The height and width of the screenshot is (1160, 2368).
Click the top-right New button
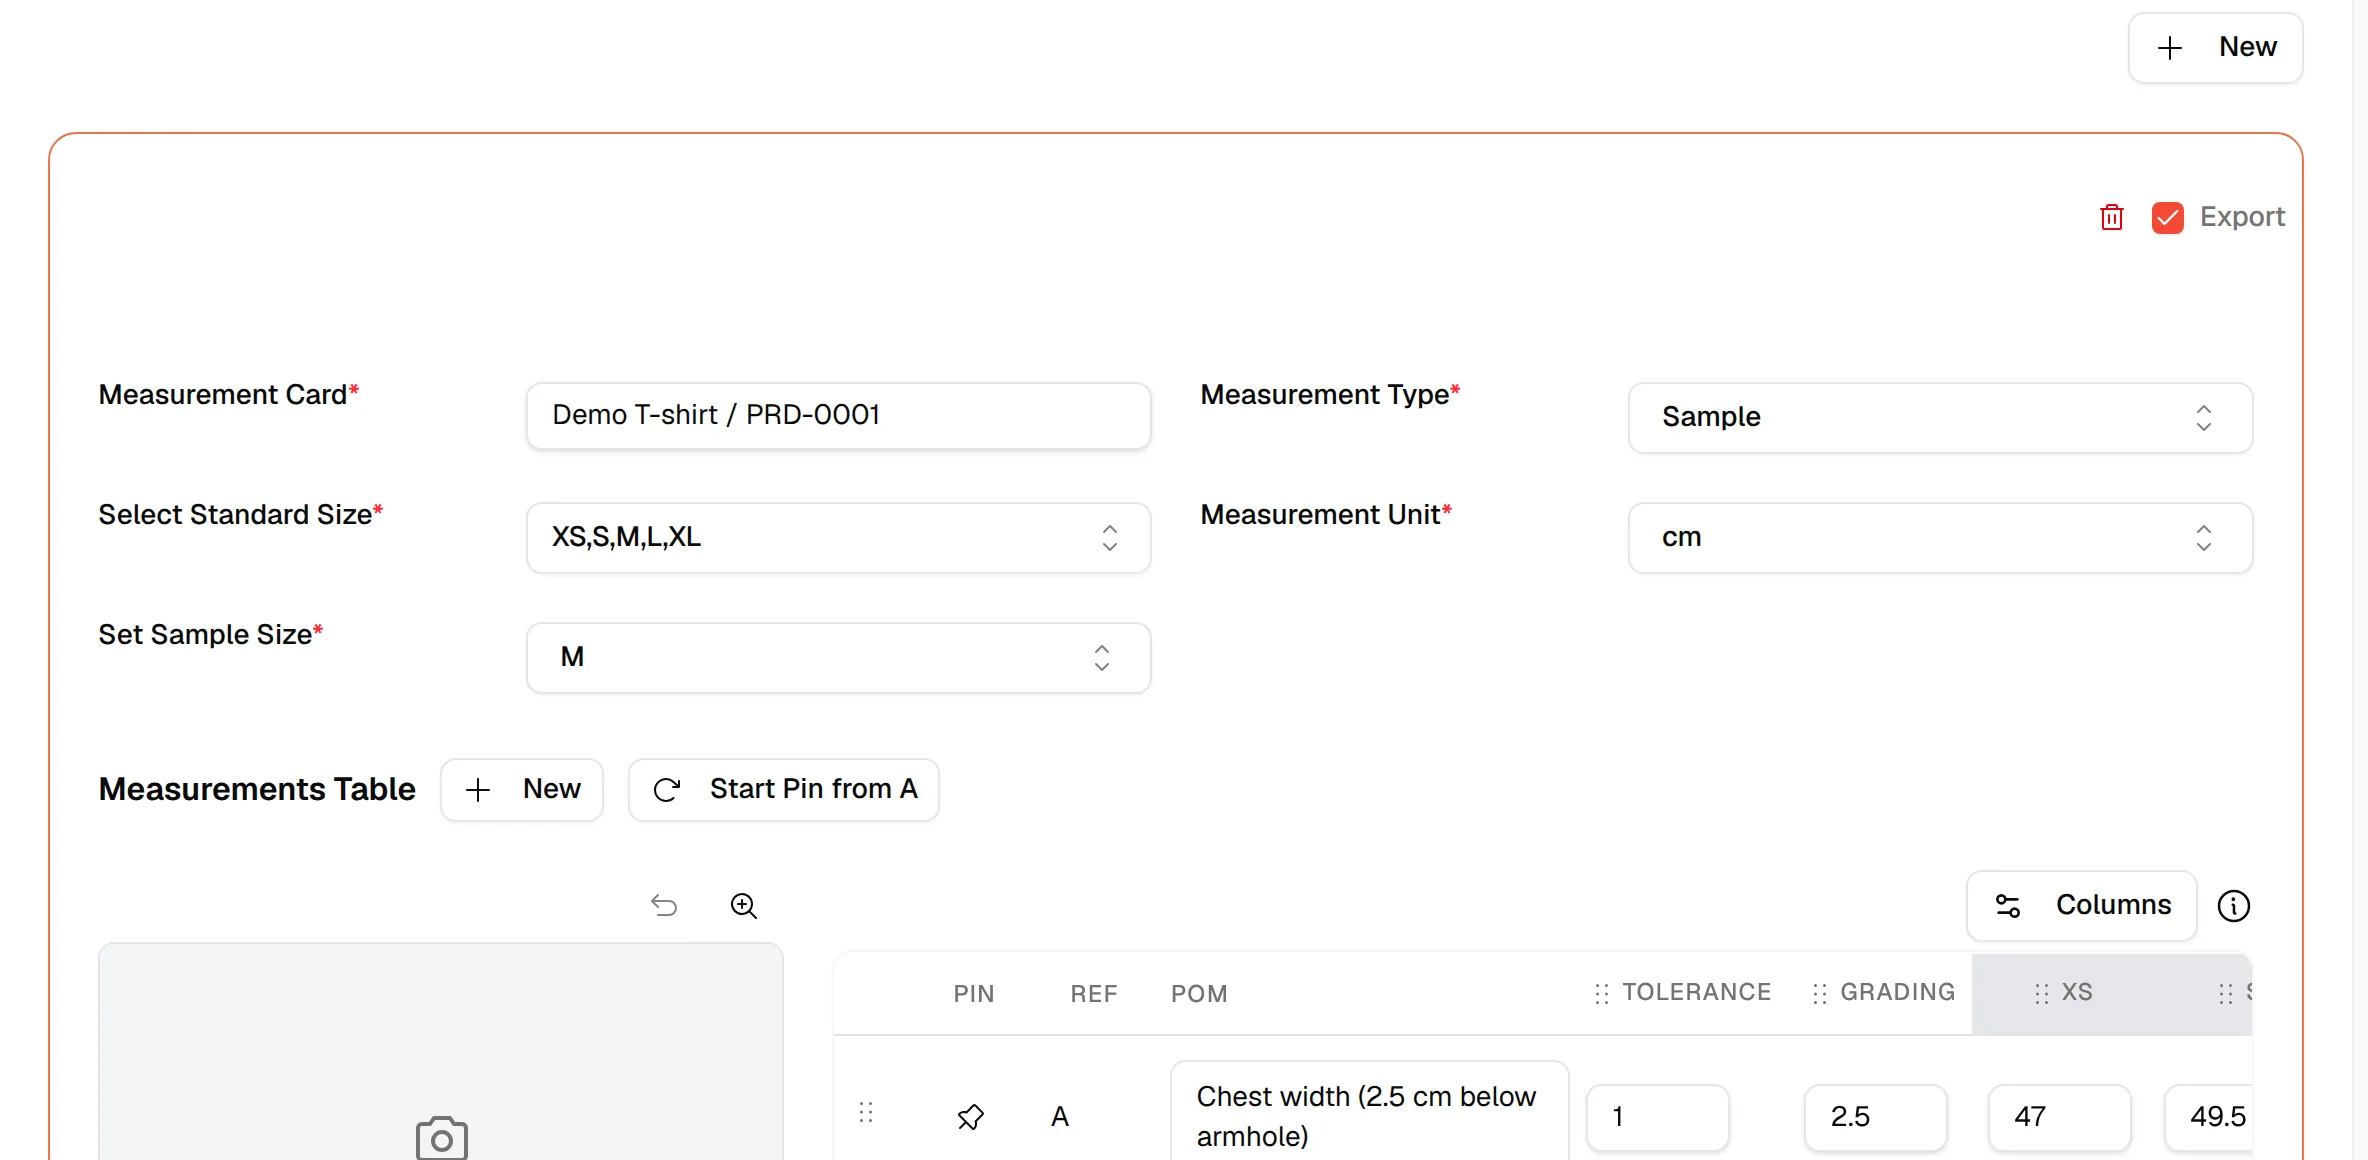[2215, 47]
